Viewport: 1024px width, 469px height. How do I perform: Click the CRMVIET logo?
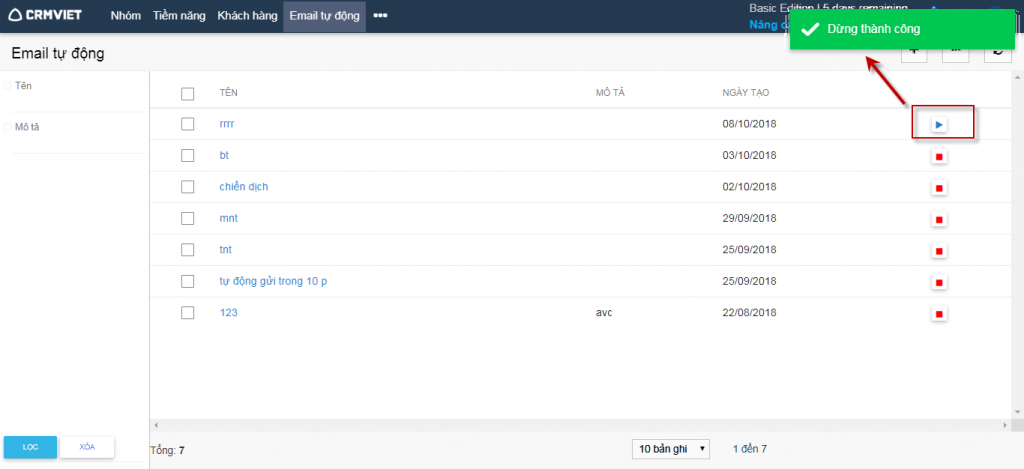[46, 16]
